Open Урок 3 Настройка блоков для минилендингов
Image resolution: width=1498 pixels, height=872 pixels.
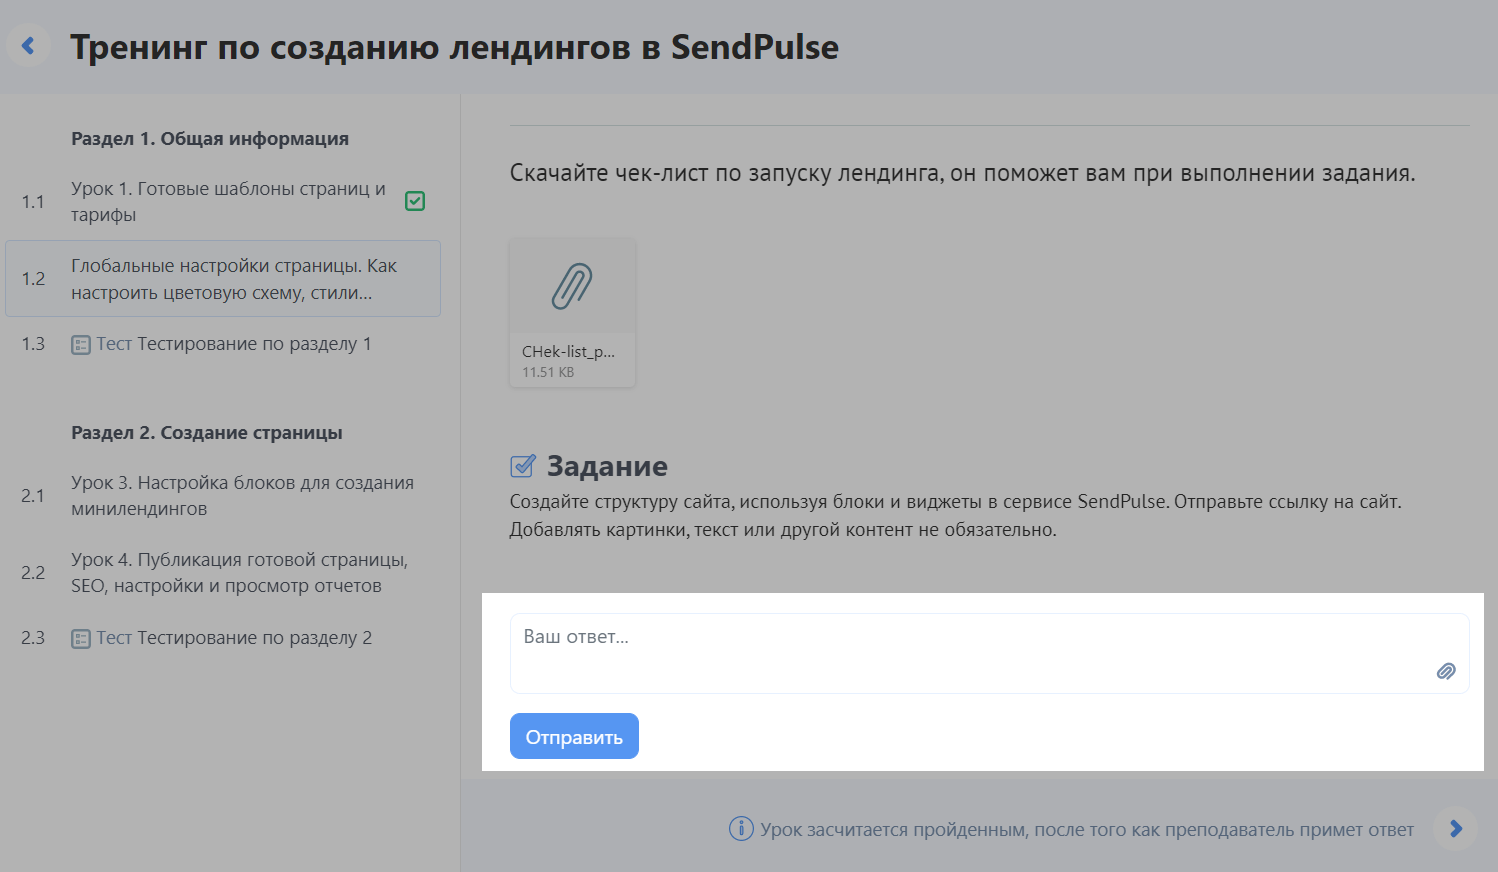[x=222, y=496]
